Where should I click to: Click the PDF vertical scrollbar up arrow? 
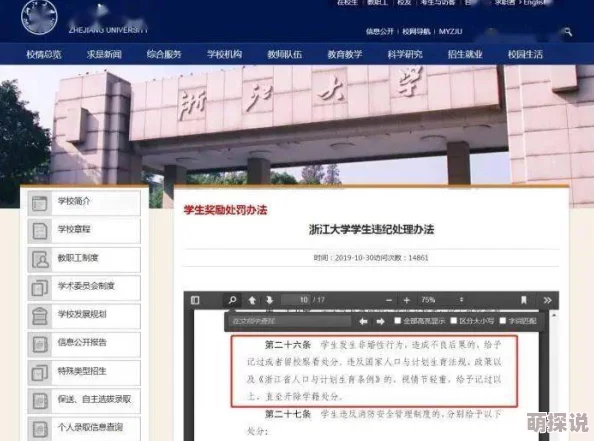point(554,315)
